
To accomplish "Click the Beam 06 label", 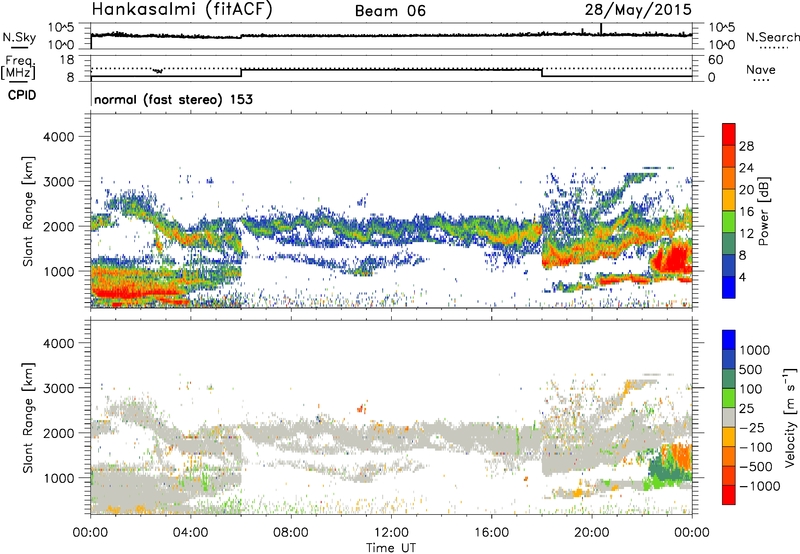I will [x=390, y=11].
